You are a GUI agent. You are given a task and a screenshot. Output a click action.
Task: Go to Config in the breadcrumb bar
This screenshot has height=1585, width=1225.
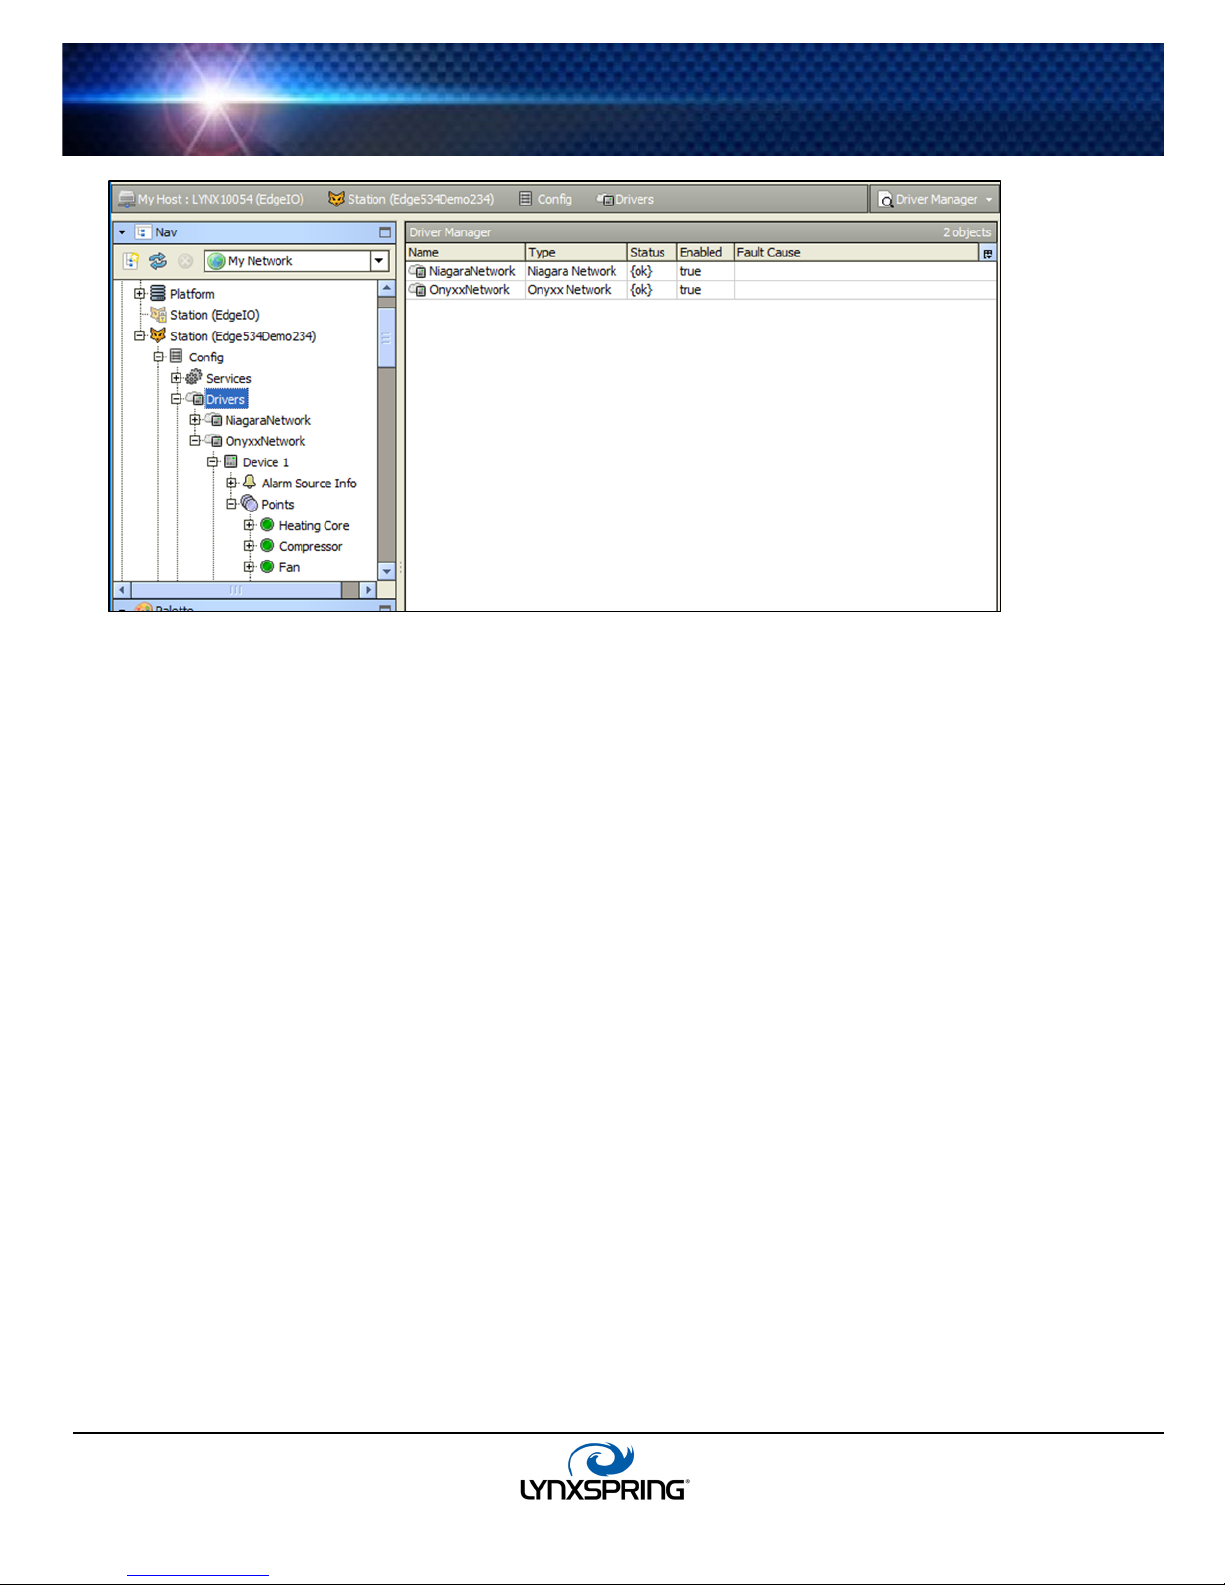tap(546, 200)
